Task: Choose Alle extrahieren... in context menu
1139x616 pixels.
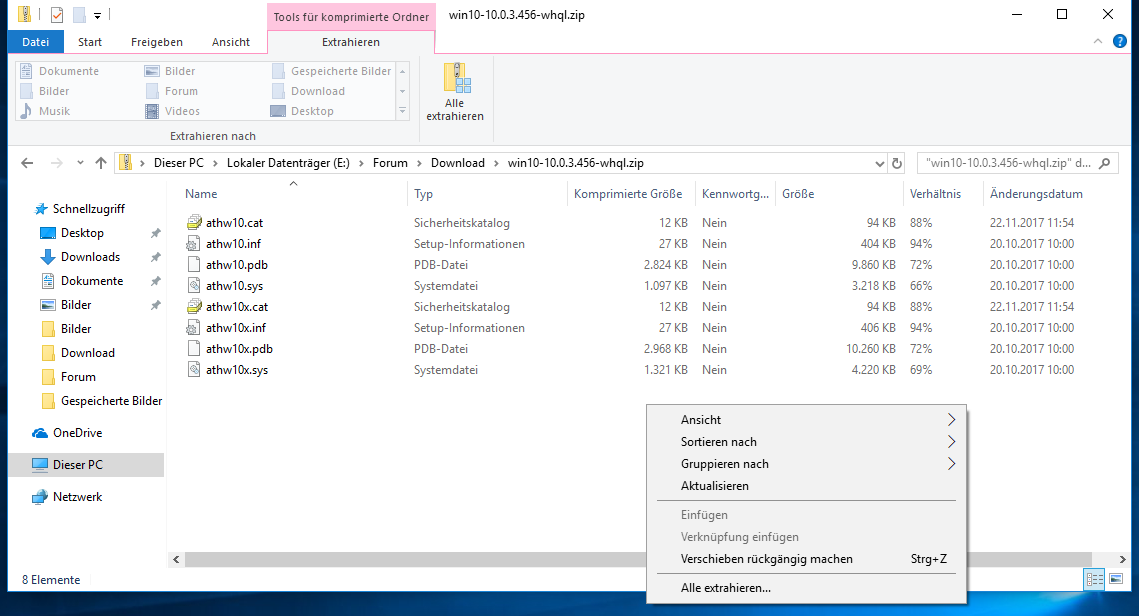Action: [806, 588]
